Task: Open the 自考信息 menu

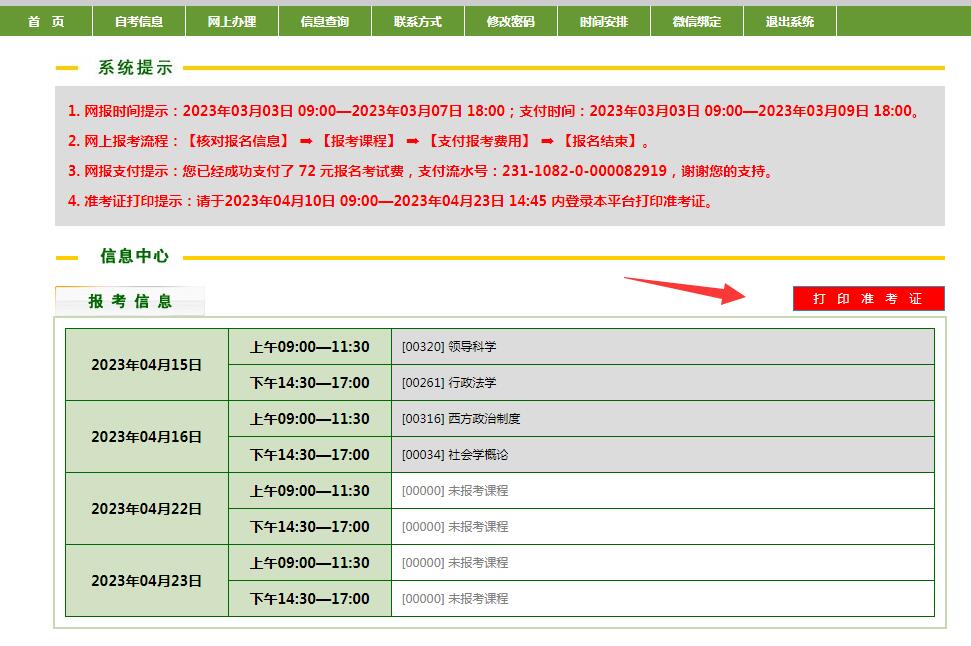Action: (139, 21)
